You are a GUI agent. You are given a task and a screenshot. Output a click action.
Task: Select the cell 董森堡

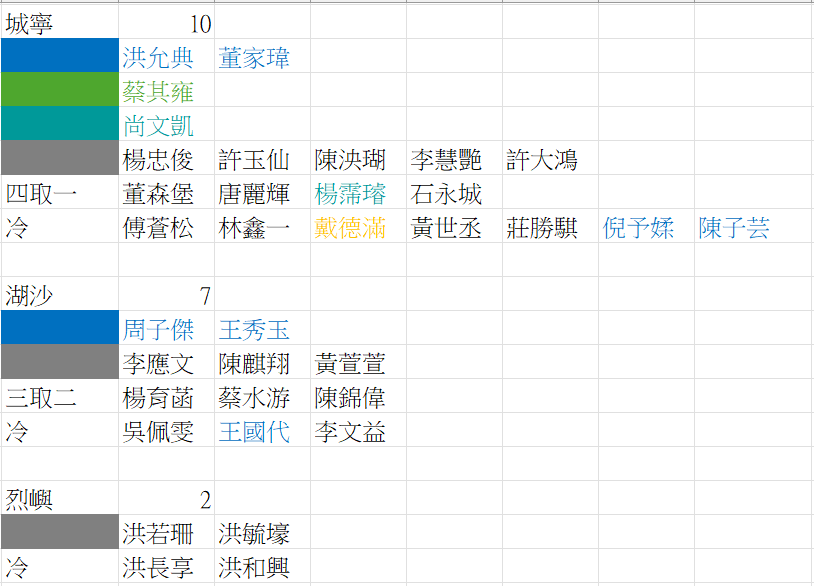pyautogui.click(x=167, y=192)
